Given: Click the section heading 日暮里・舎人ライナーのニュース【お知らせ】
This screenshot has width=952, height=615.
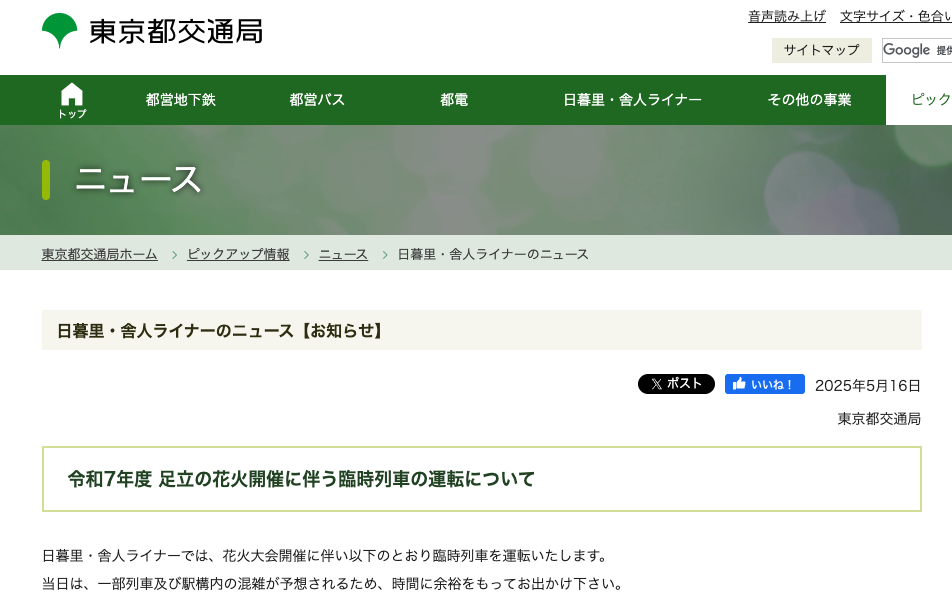Looking at the screenshot, I should coord(220,331).
